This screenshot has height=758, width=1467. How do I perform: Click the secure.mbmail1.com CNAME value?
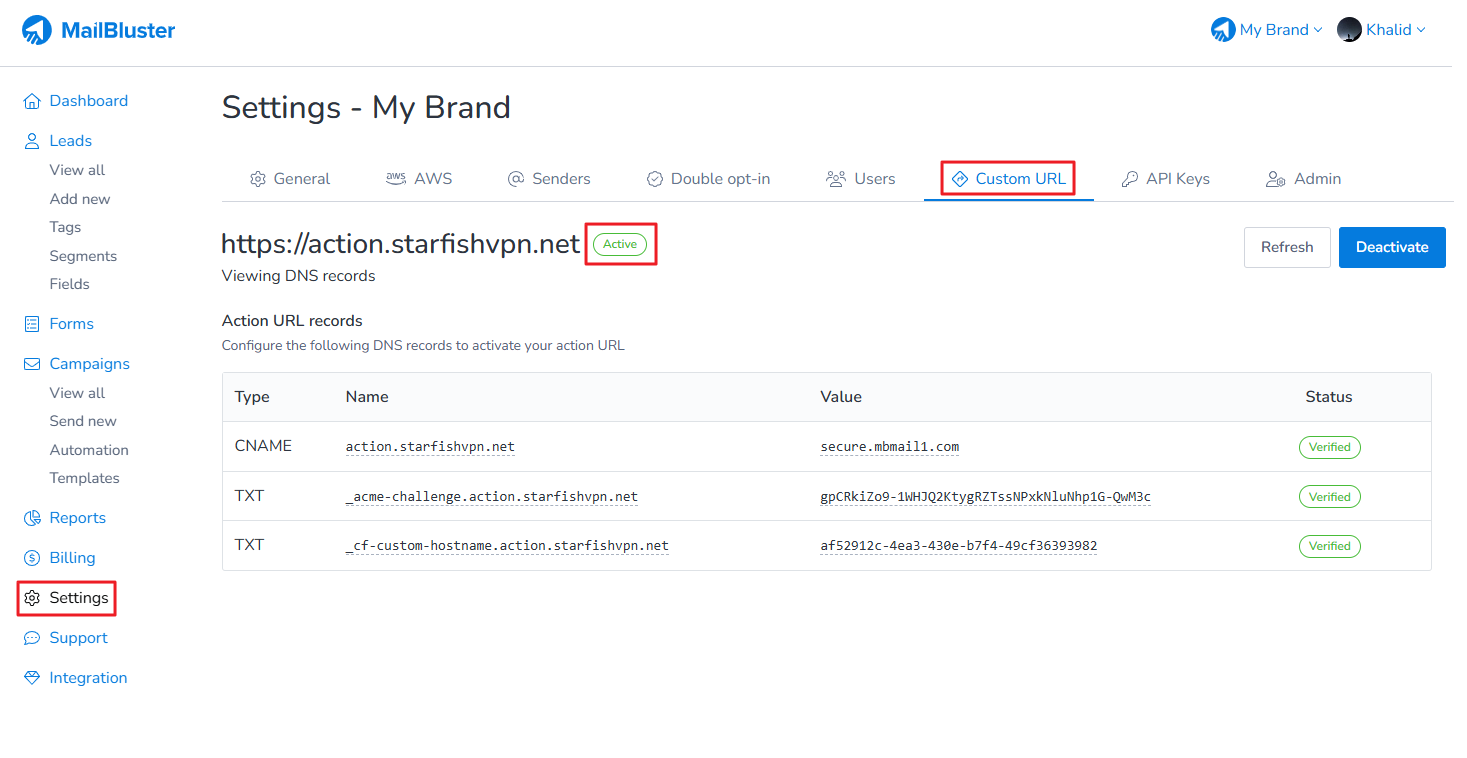coord(889,447)
